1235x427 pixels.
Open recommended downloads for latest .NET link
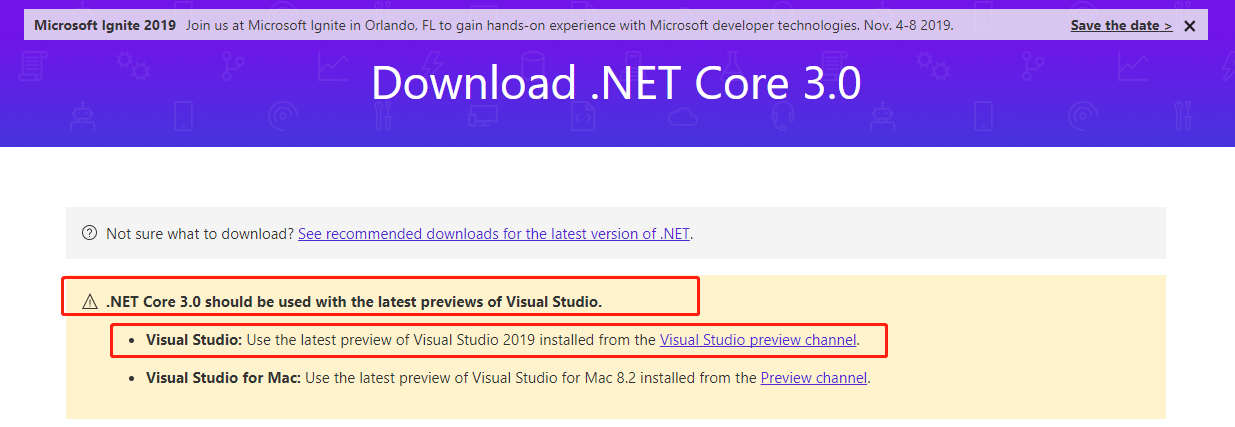[494, 234]
